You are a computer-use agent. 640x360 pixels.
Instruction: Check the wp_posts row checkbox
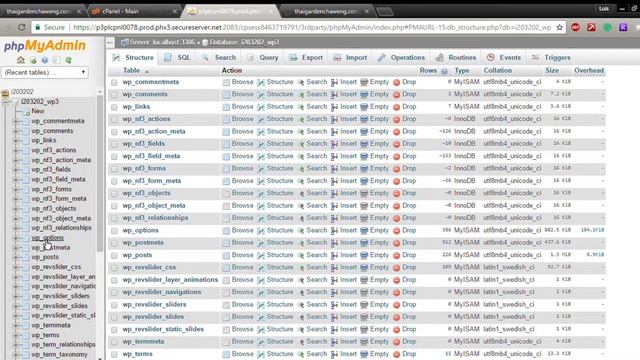click(114, 255)
